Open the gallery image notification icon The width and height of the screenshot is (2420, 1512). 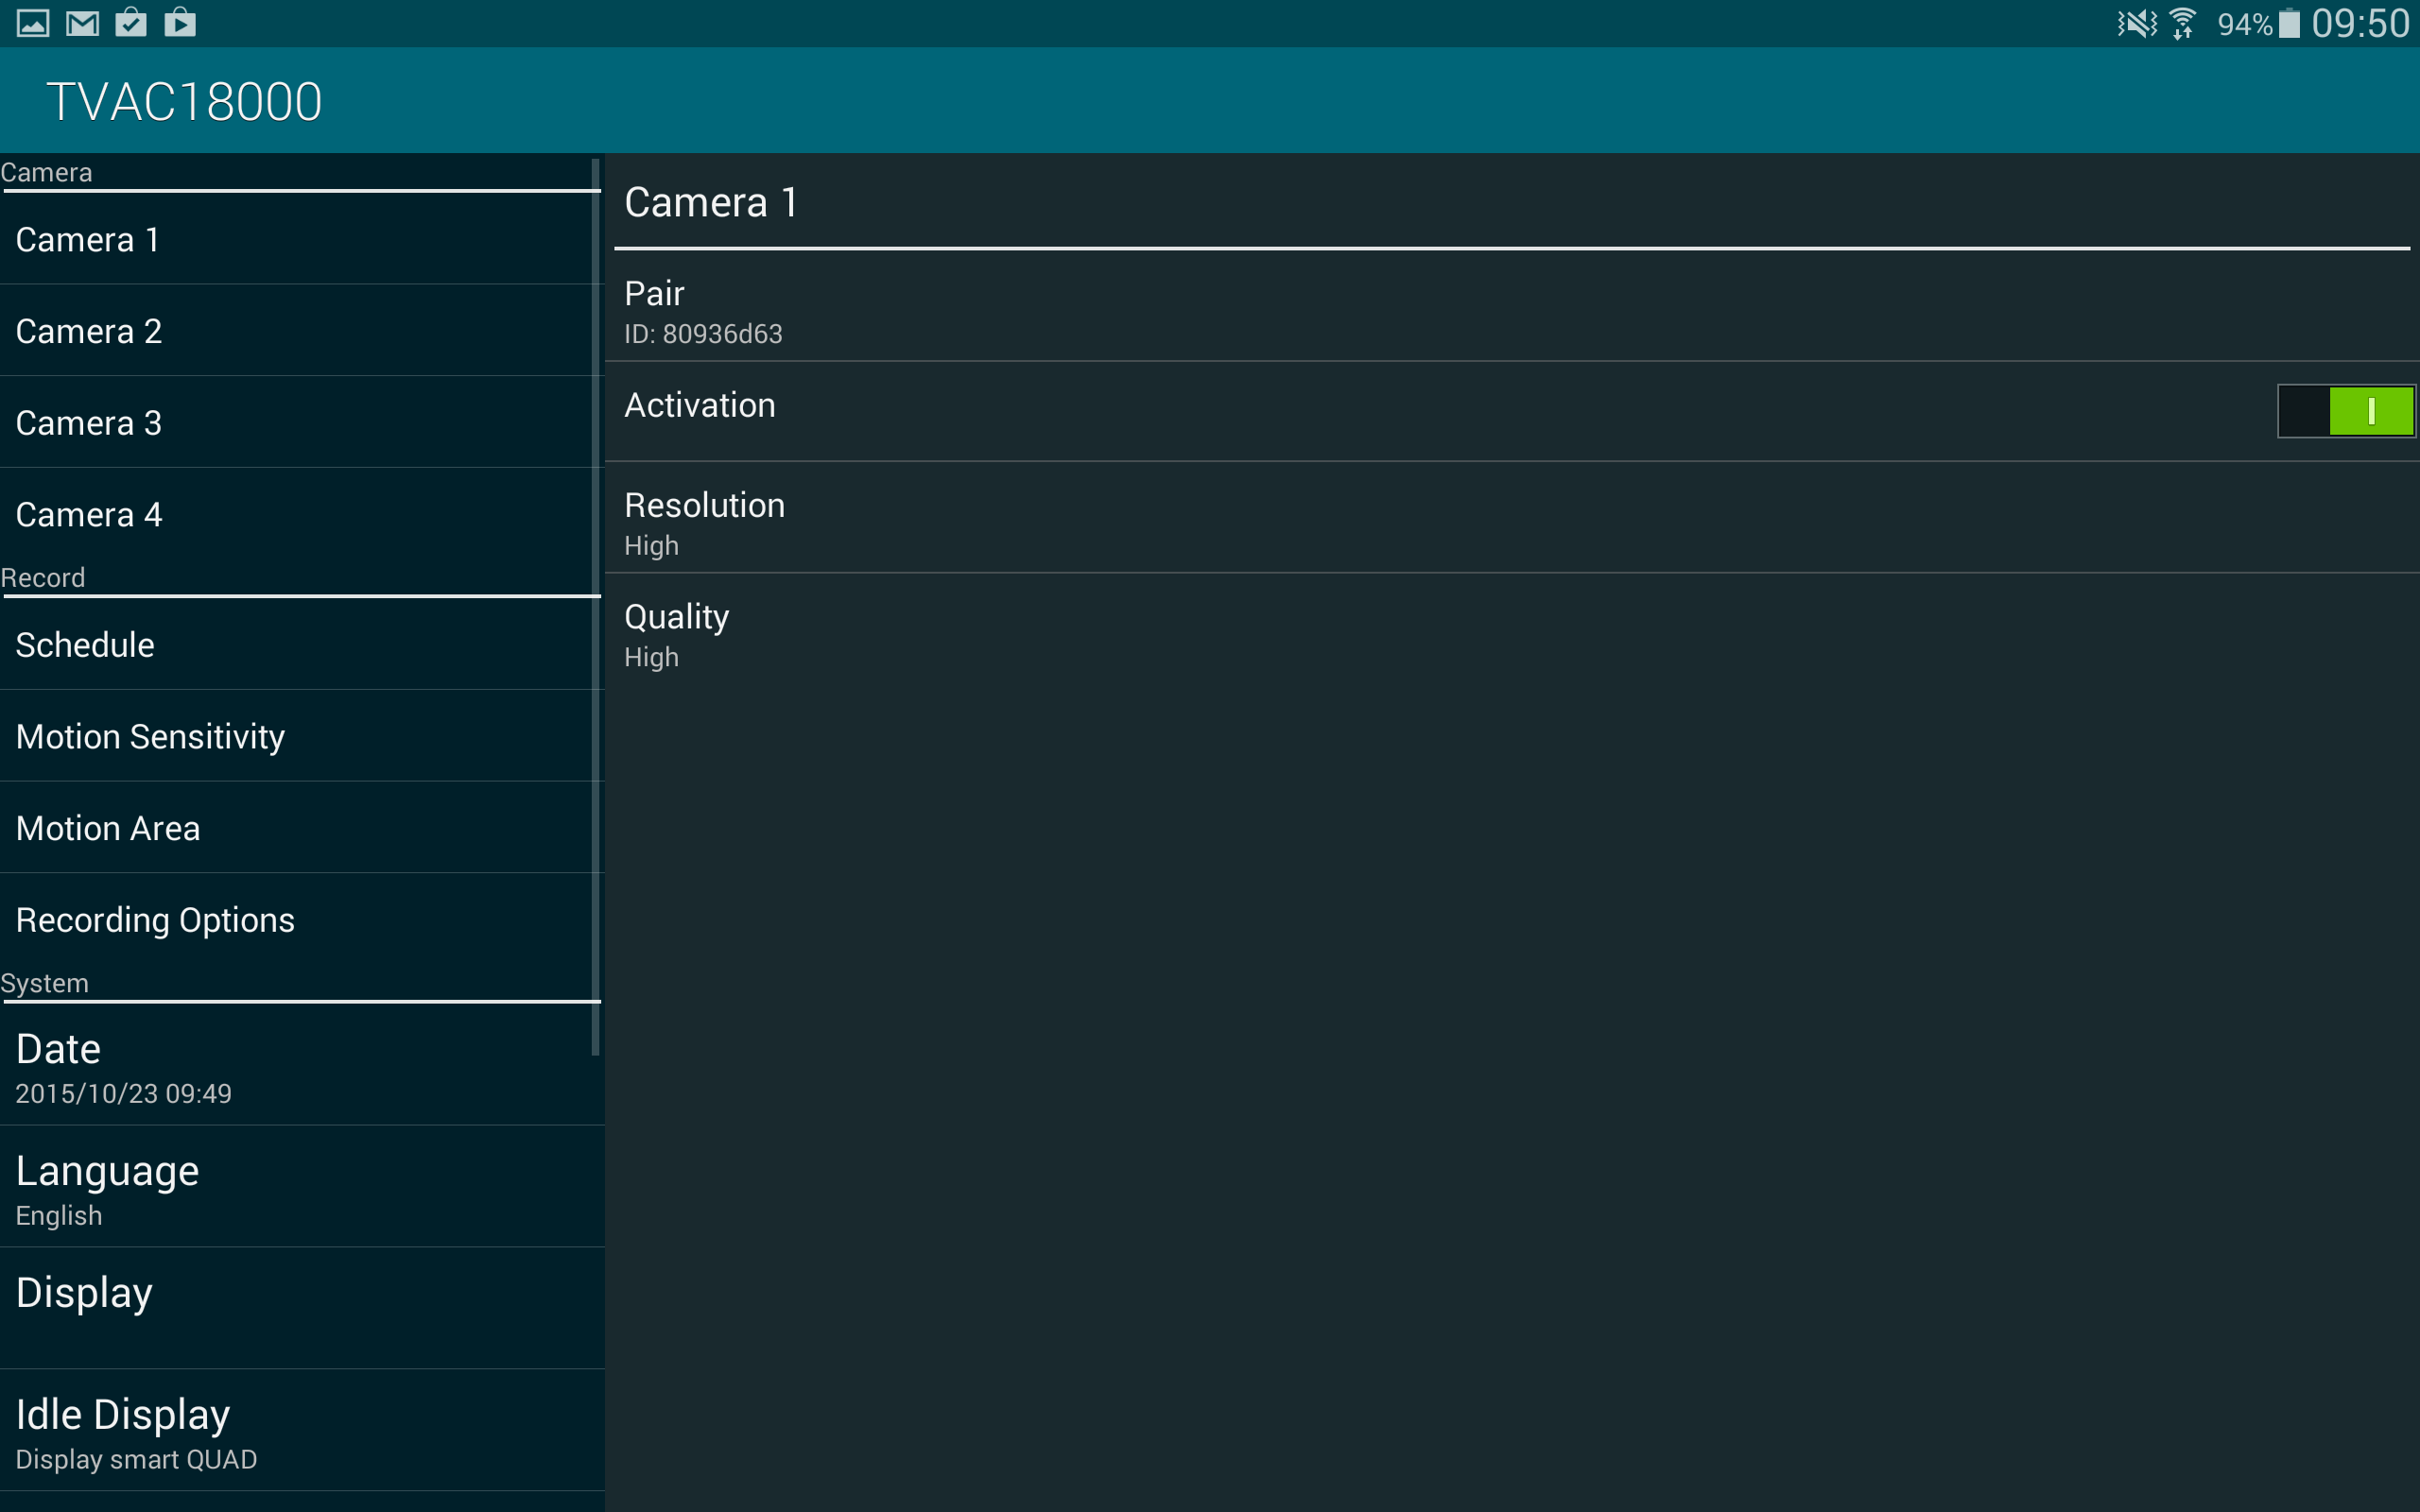33,23
